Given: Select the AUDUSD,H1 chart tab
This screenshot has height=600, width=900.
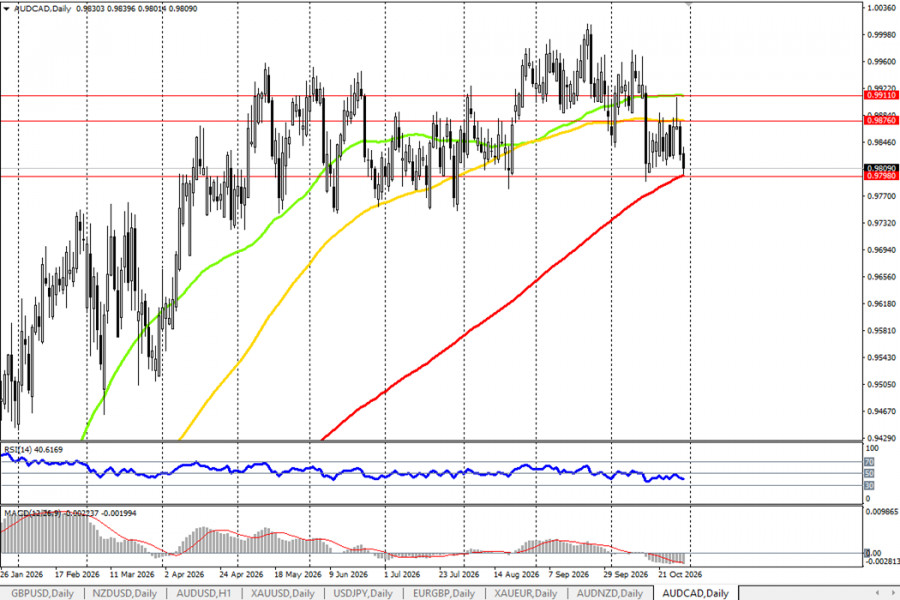Looking at the screenshot, I should click(204, 593).
